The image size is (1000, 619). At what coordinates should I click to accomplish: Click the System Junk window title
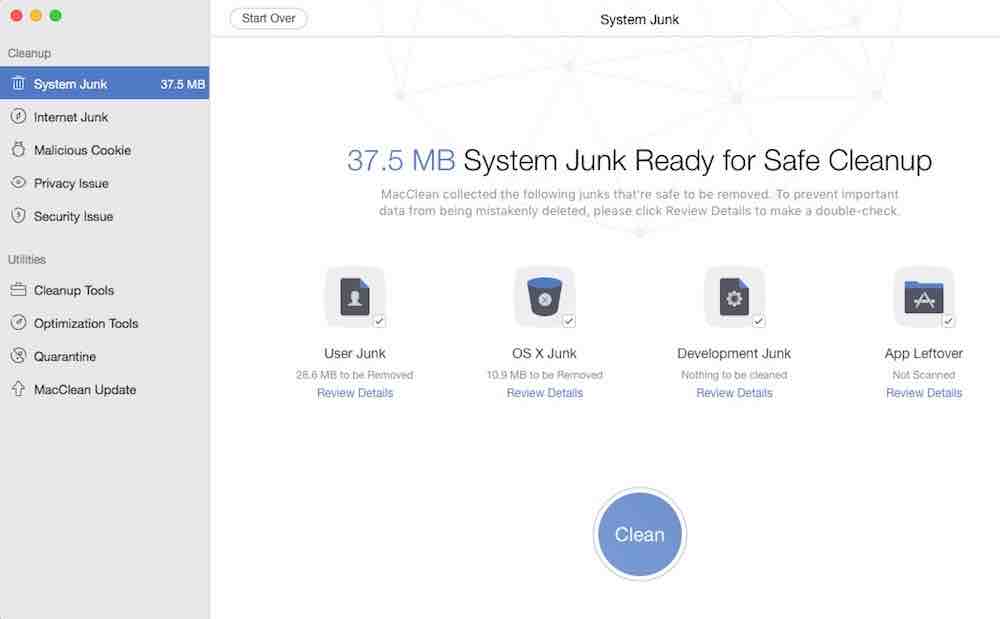click(639, 20)
